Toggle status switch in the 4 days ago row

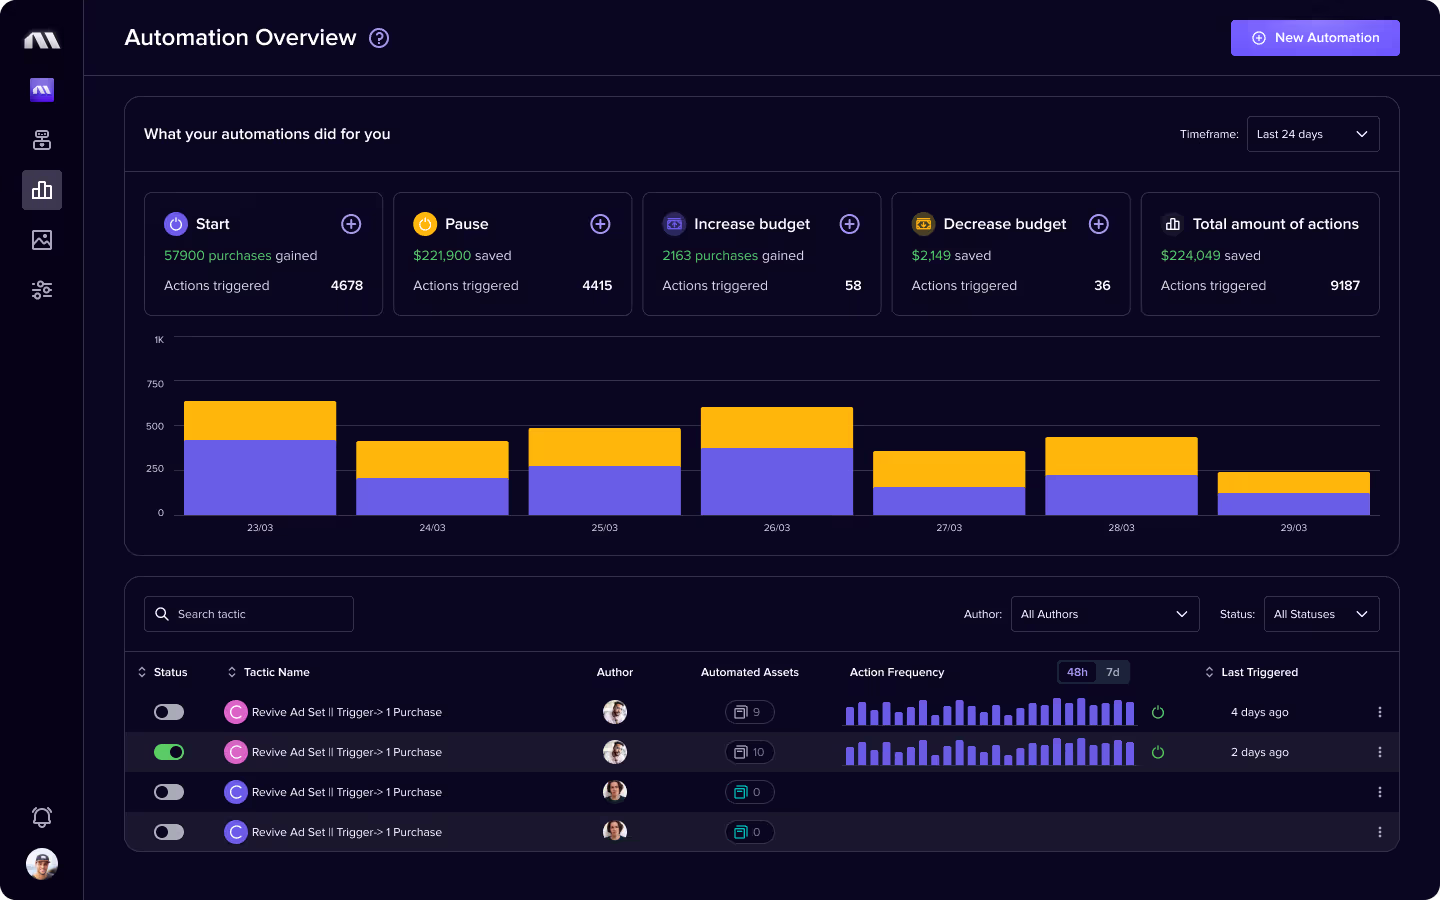169,712
